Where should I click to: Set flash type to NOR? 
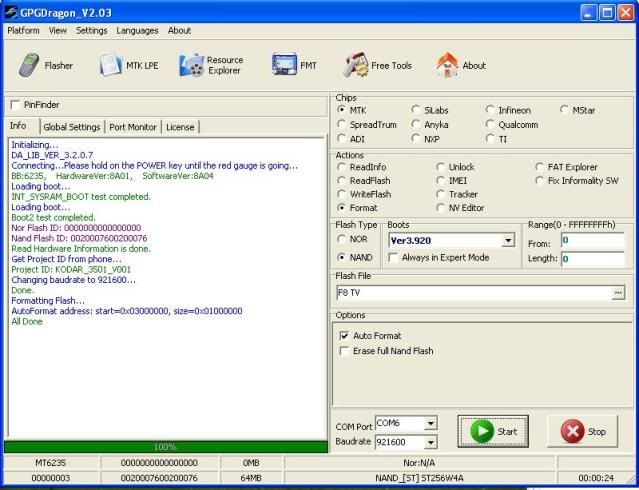[x=342, y=239]
